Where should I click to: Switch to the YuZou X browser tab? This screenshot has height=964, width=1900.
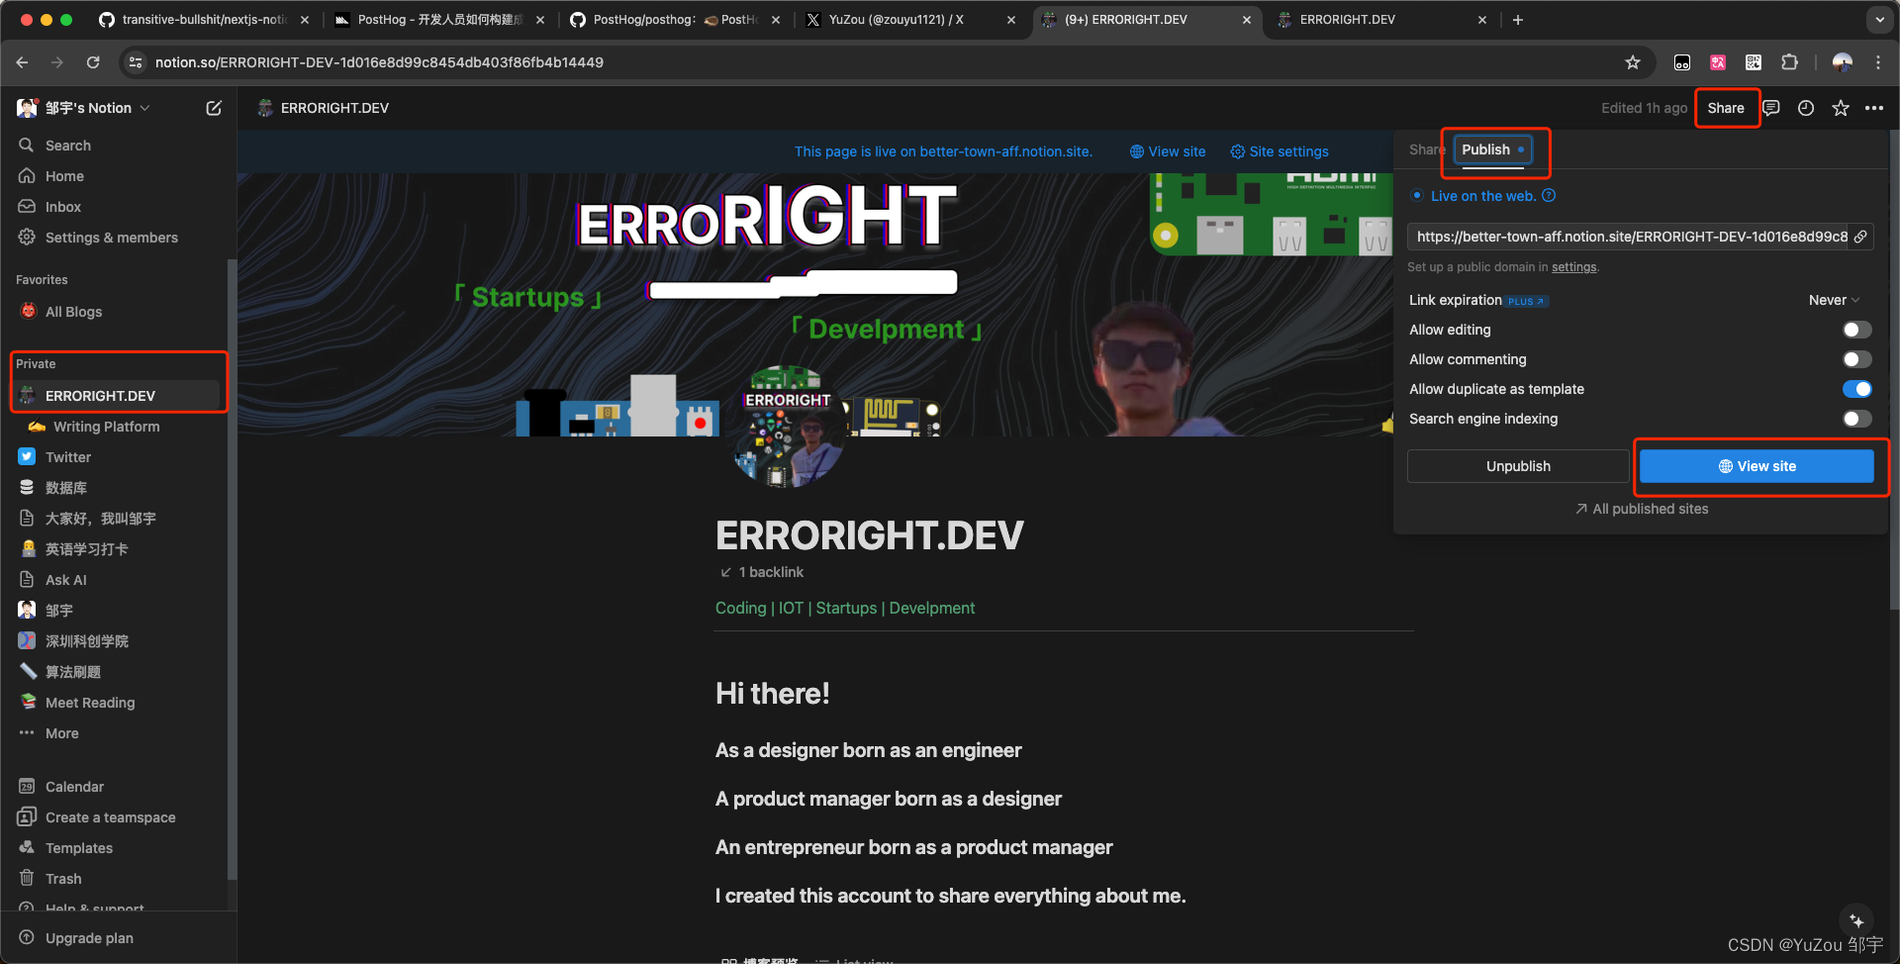(910, 20)
